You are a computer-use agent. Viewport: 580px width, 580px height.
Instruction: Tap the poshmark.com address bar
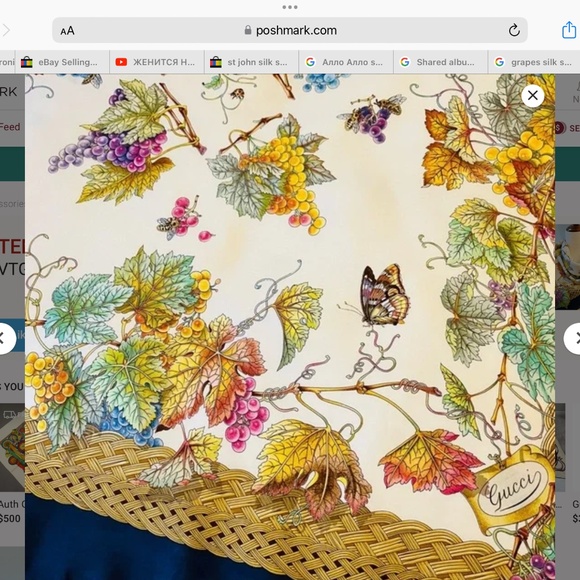[x=290, y=30]
